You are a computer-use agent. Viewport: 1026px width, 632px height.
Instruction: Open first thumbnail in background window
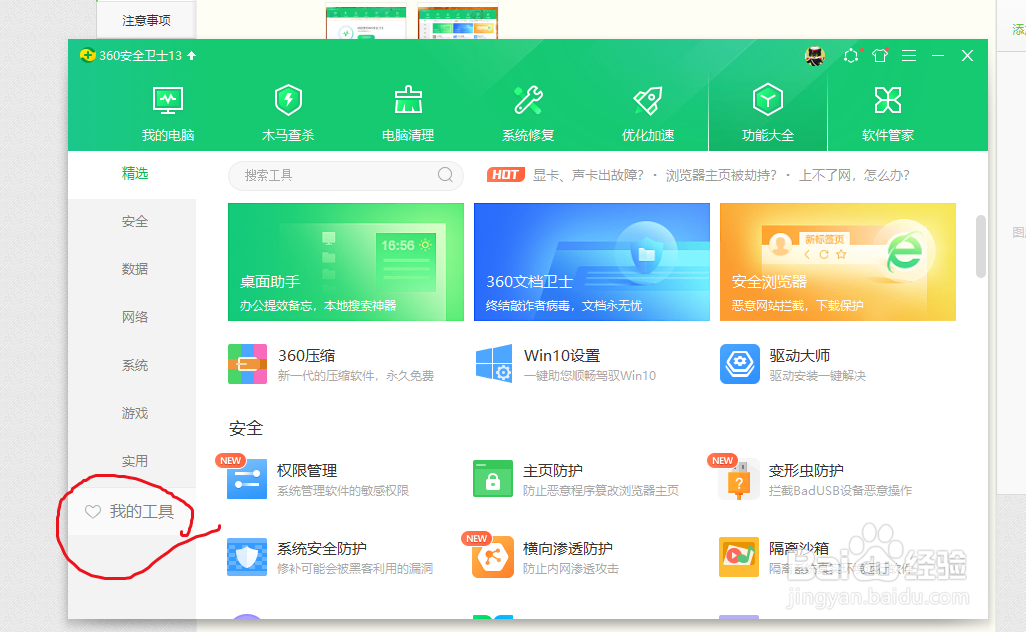point(366,23)
